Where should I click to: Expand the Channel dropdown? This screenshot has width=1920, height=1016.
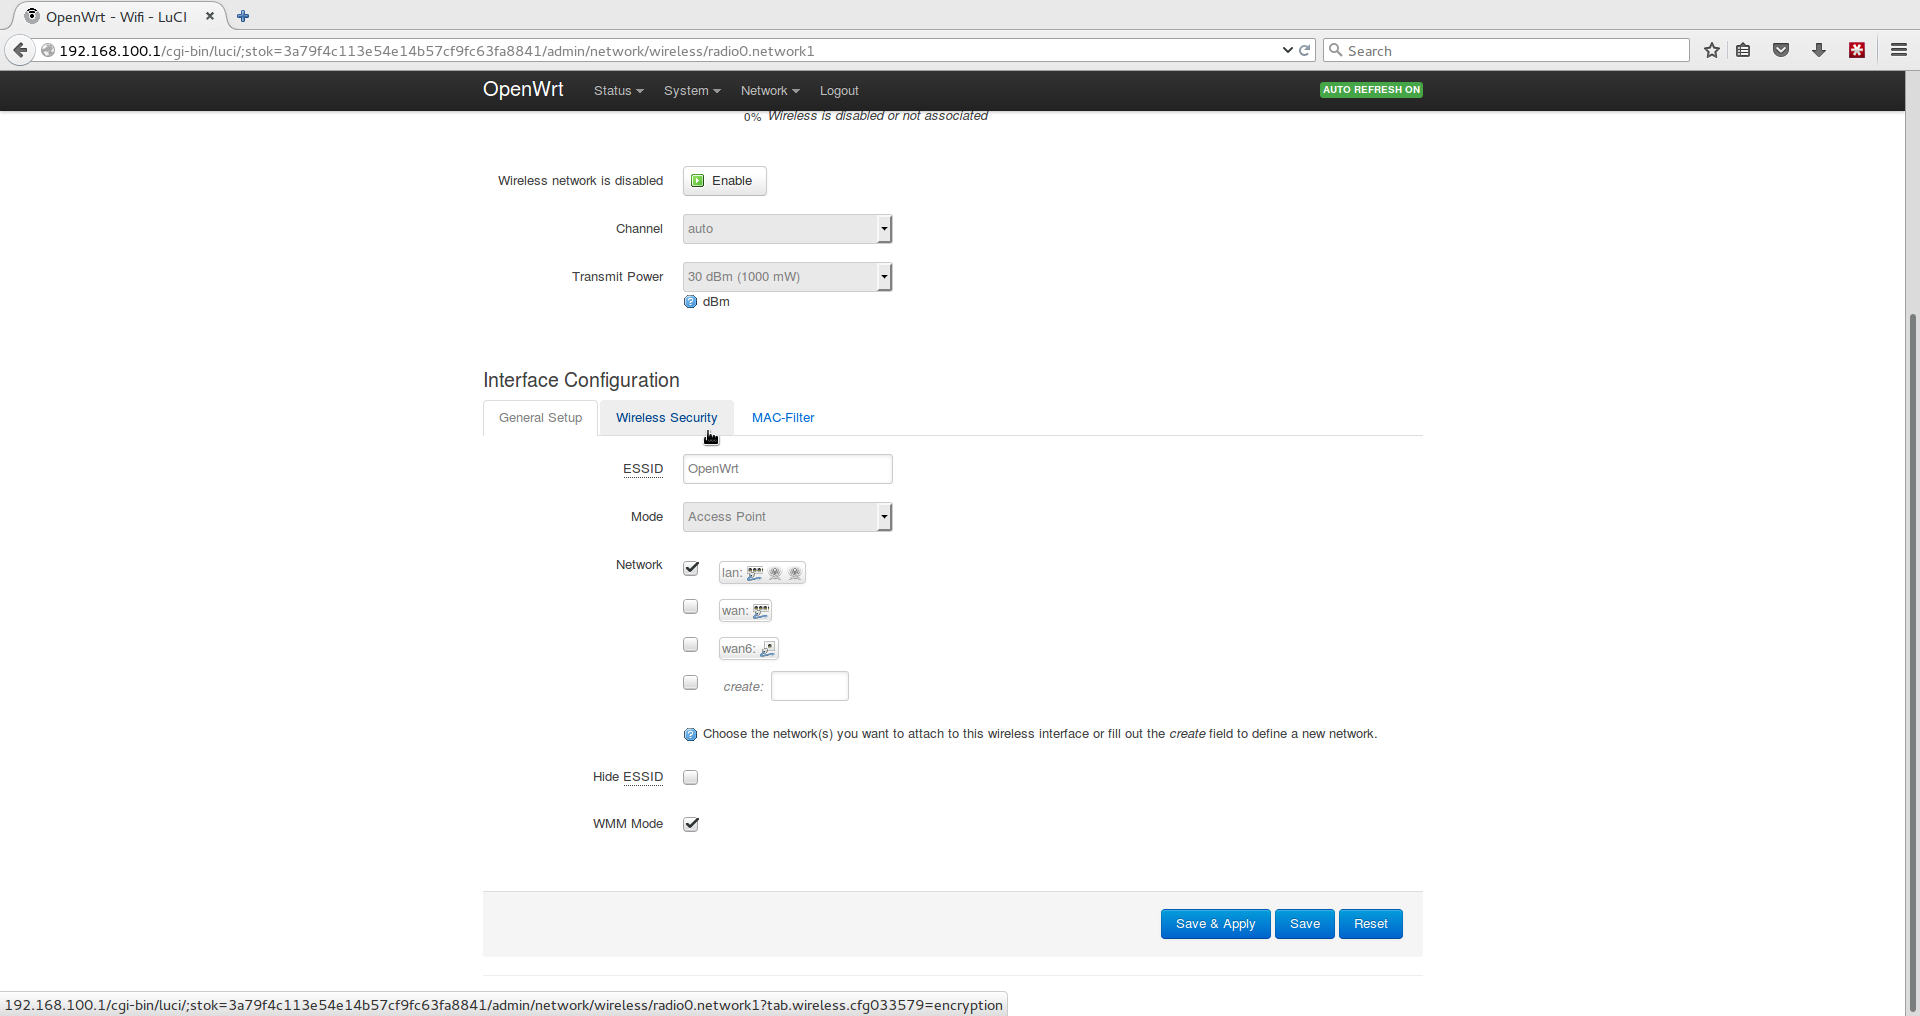coord(787,229)
